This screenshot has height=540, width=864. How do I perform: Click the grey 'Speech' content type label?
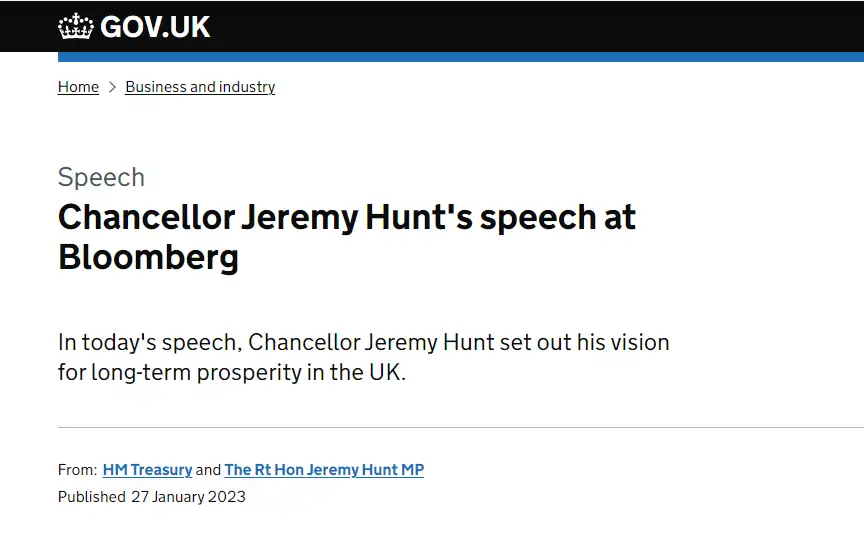(101, 177)
